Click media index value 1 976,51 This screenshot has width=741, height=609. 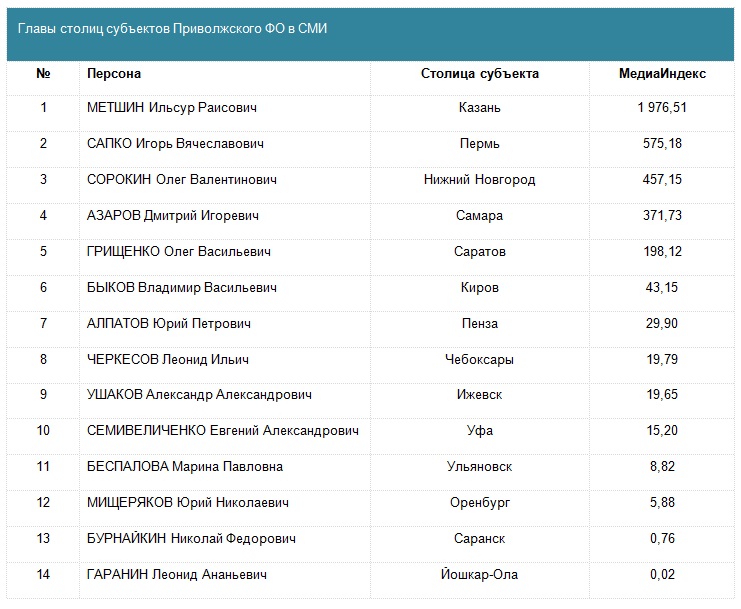(662, 108)
